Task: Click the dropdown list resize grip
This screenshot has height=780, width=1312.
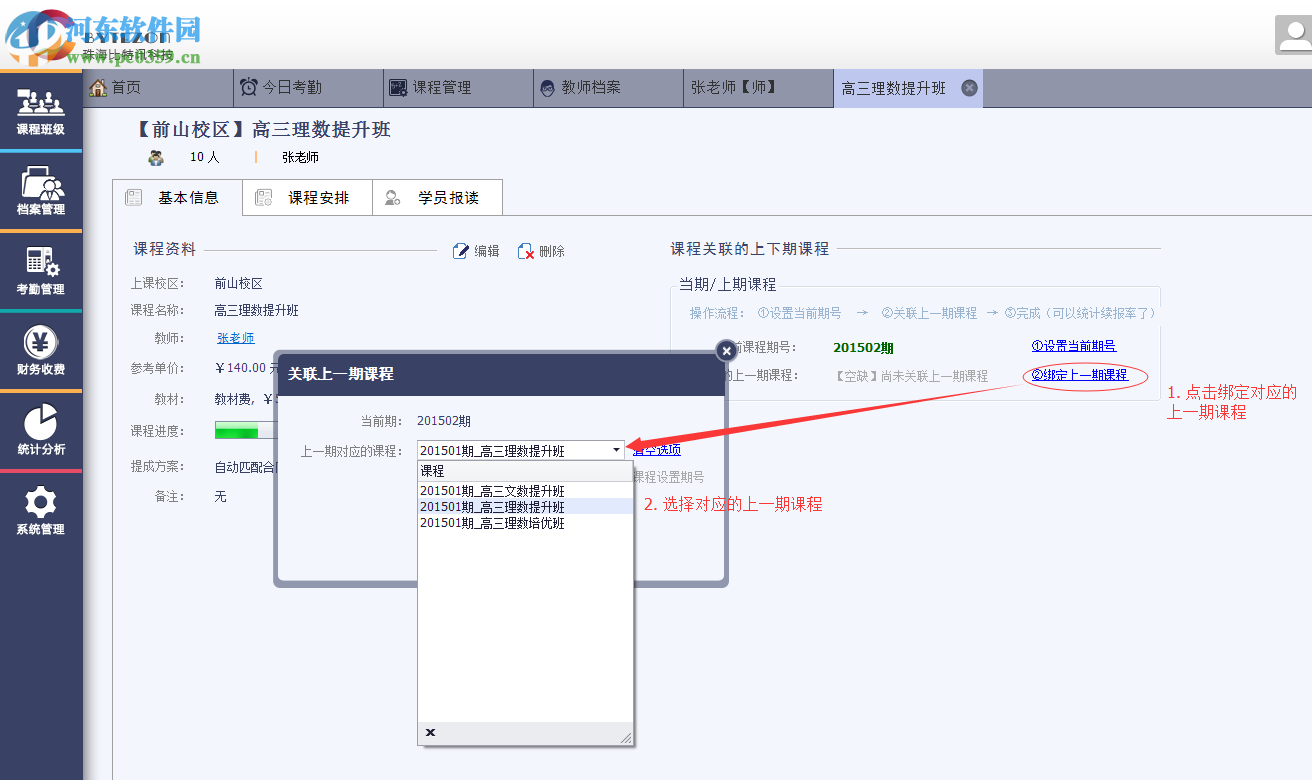Action: tap(626, 738)
